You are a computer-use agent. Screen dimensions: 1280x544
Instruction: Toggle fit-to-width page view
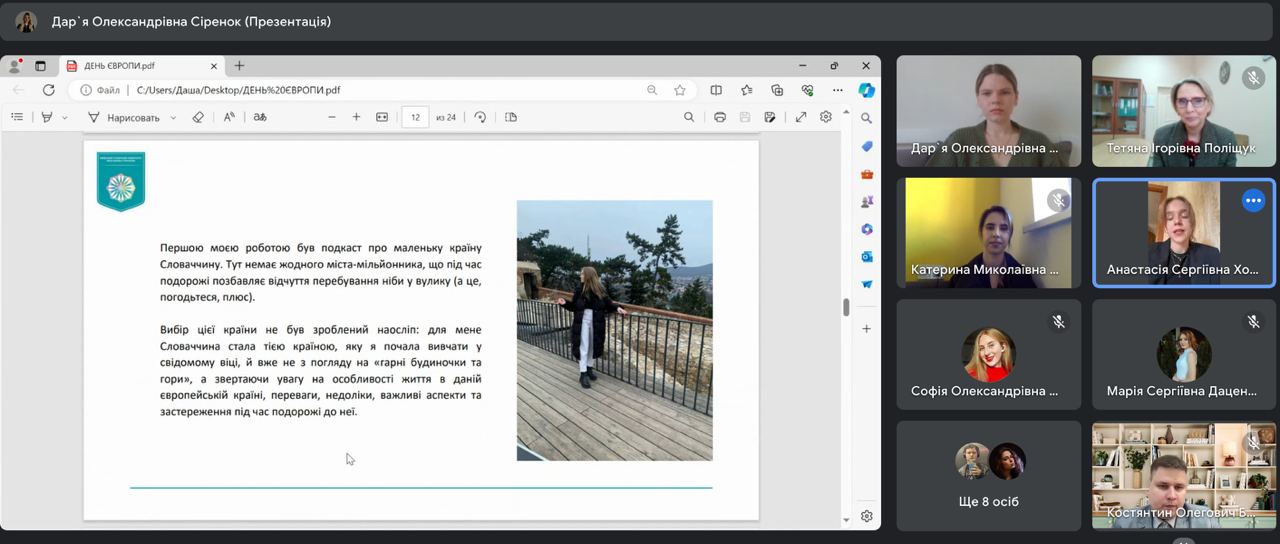coord(381,117)
